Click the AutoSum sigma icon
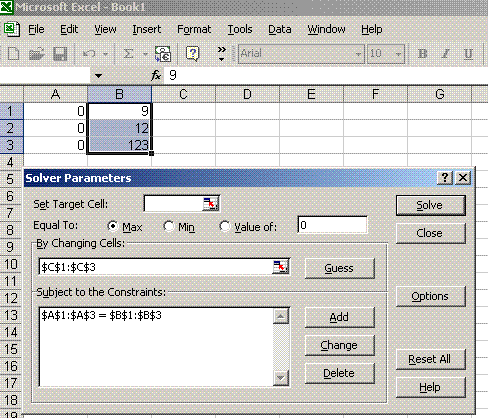488x418 pixels. pos(128,54)
